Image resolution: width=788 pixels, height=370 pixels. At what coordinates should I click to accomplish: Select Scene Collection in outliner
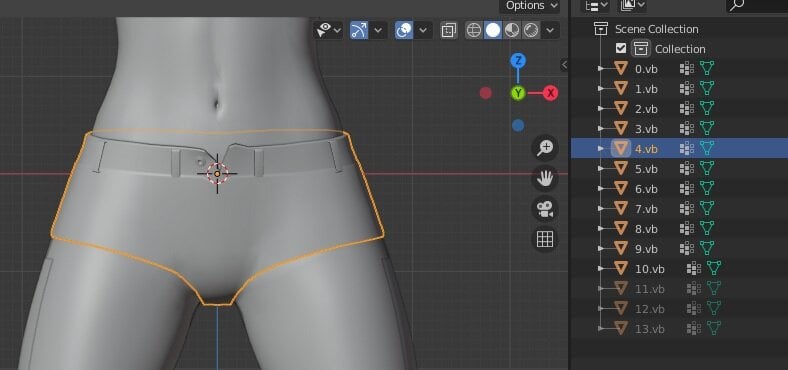tap(656, 29)
